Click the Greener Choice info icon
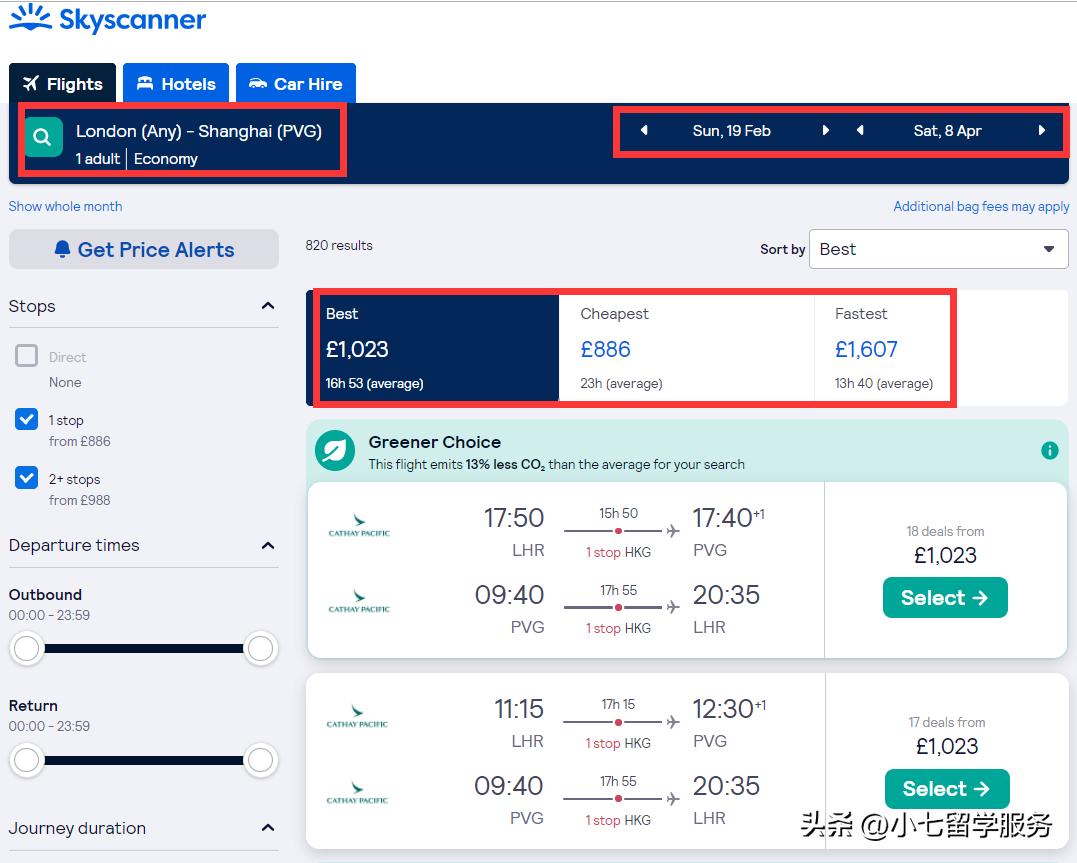The image size is (1077, 863). (1049, 450)
